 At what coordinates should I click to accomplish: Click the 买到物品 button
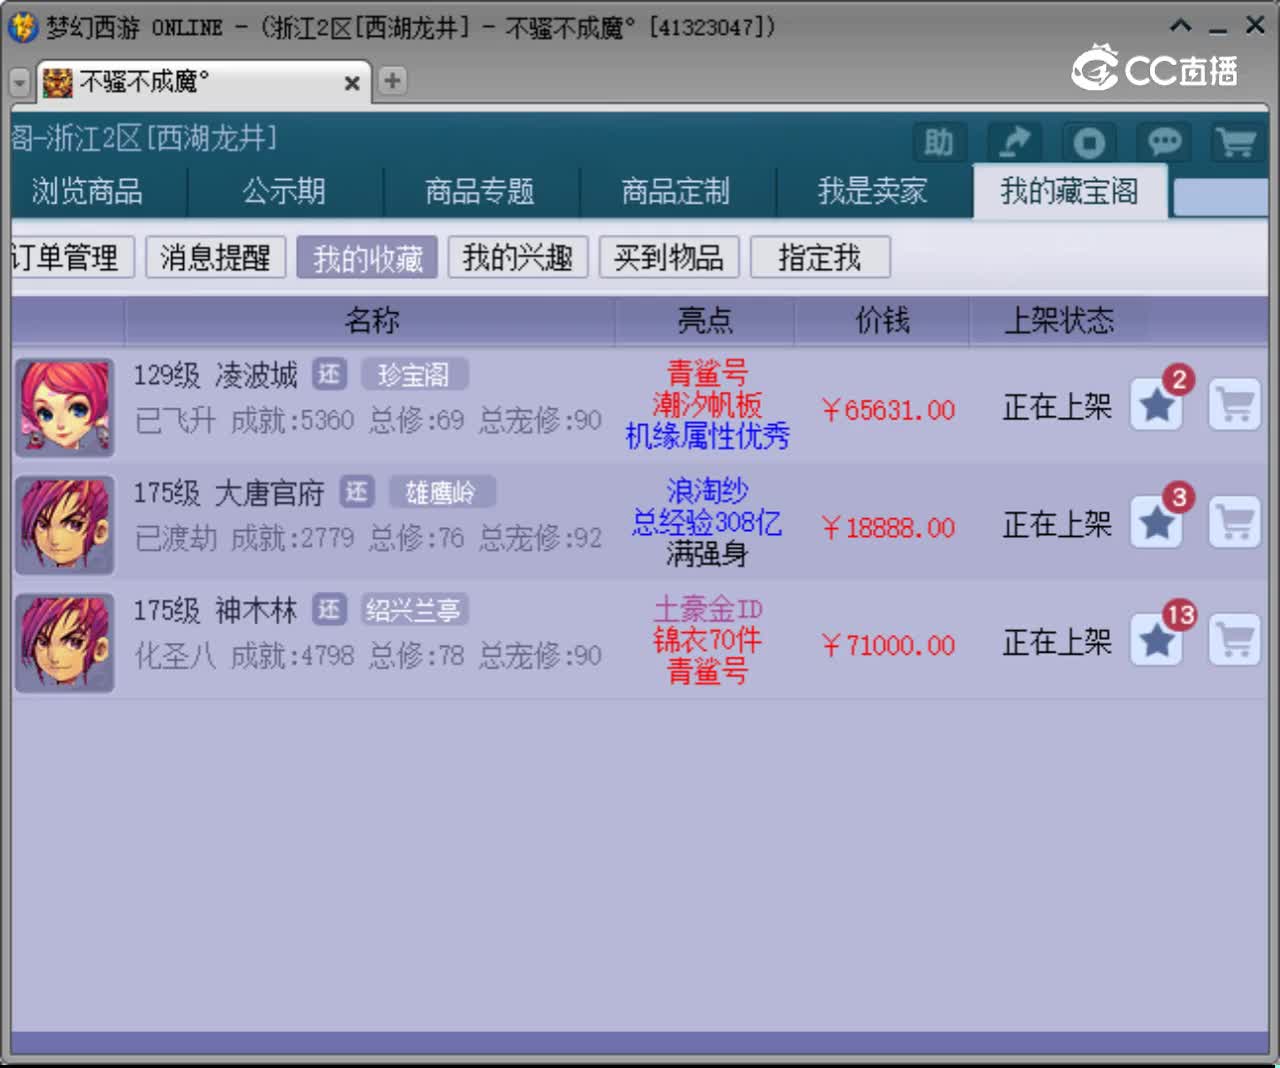(669, 258)
